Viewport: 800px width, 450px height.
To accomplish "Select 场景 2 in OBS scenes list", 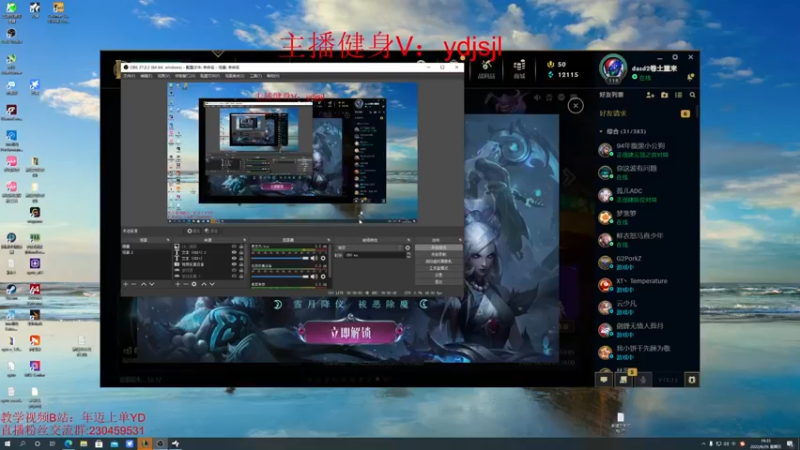I will tap(146, 253).
